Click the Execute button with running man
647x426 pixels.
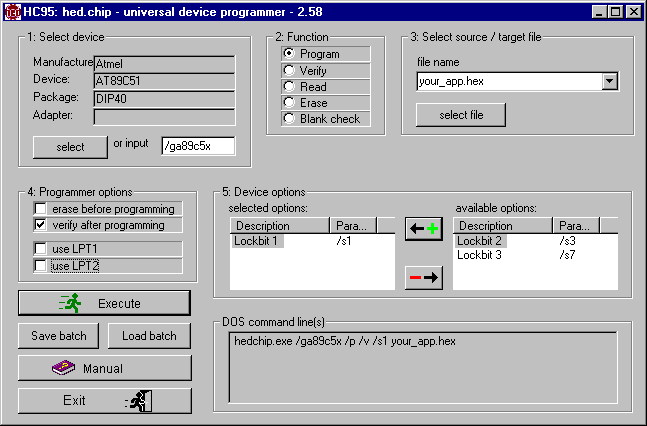[x=104, y=303]
